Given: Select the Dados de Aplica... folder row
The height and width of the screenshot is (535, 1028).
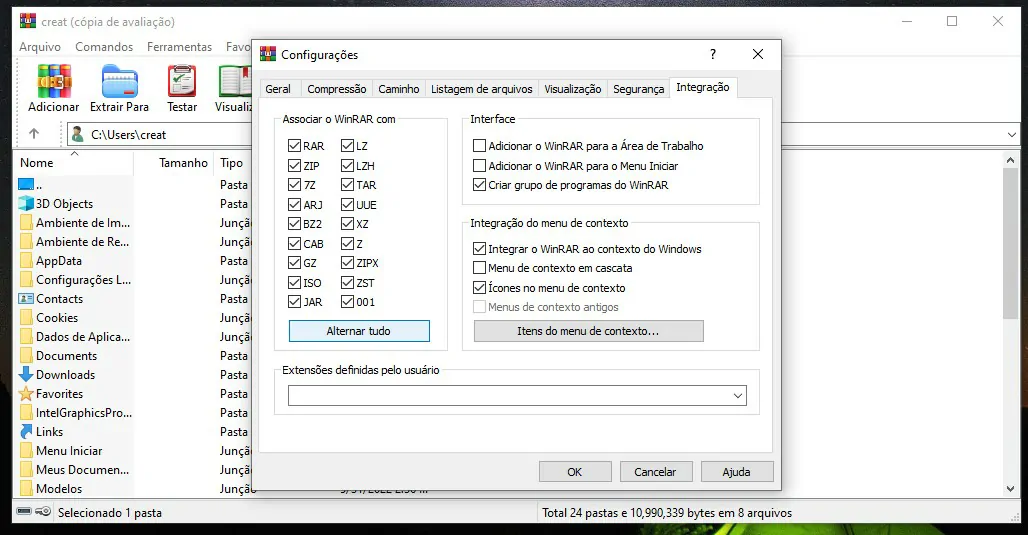Looking at the screenshot, I should (x=73, y=336).
